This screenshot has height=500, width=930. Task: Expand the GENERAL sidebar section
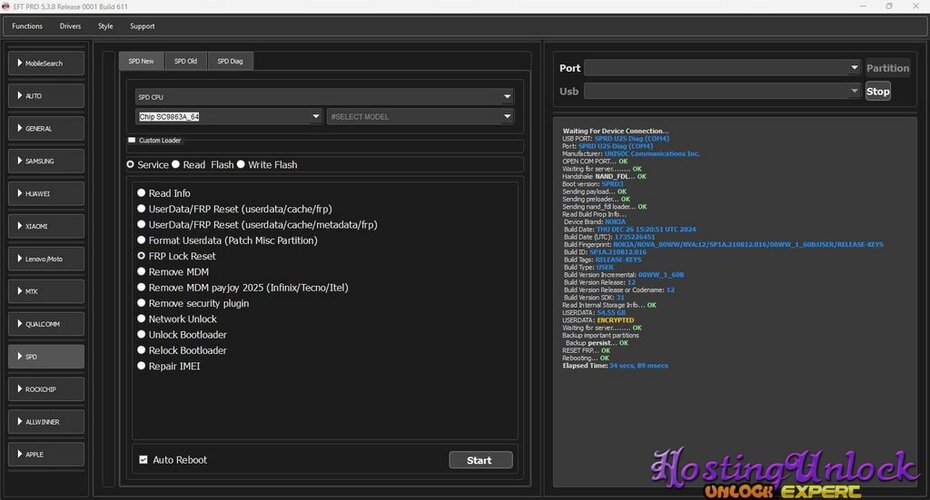[x=46, y=129]
